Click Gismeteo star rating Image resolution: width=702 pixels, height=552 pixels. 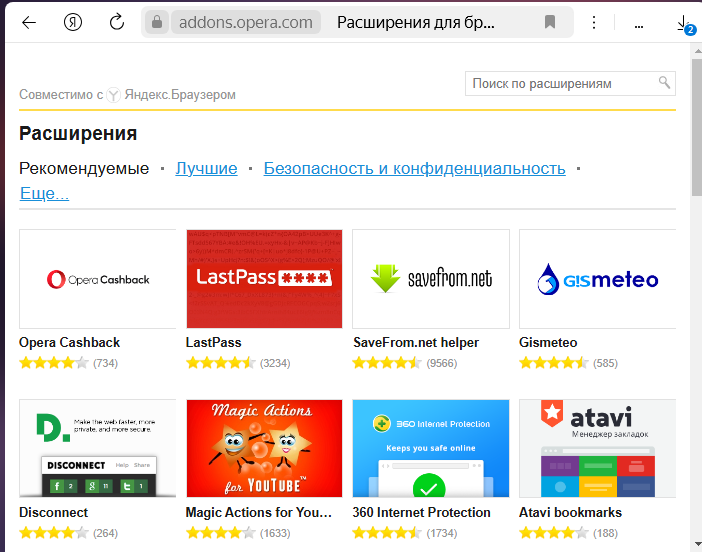point(554,363)
